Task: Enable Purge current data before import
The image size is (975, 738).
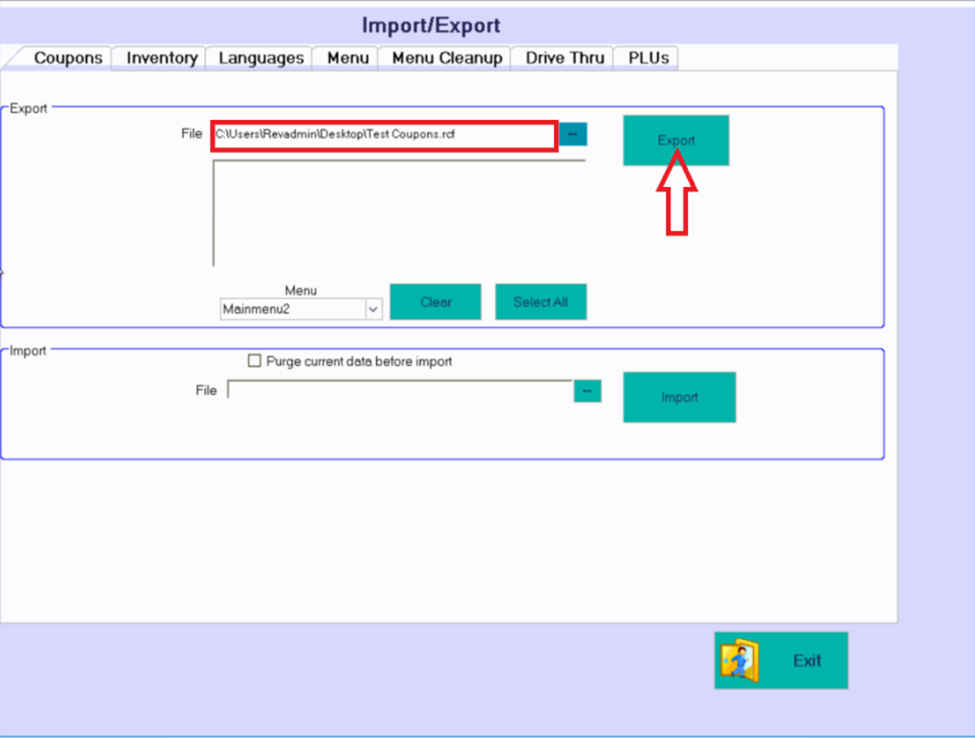Action: click(x=254, y=361)
